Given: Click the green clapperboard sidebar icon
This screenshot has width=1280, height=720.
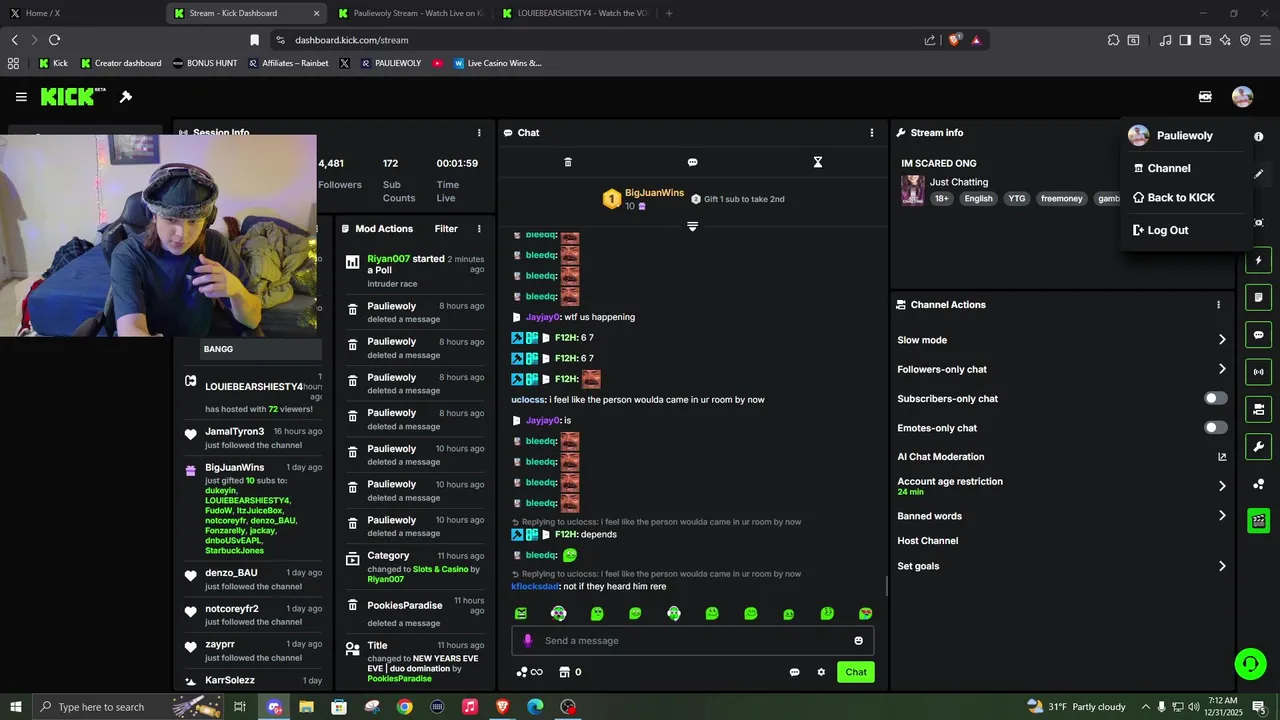Looking at the screenshot, I should click(x=1259, y=521).
